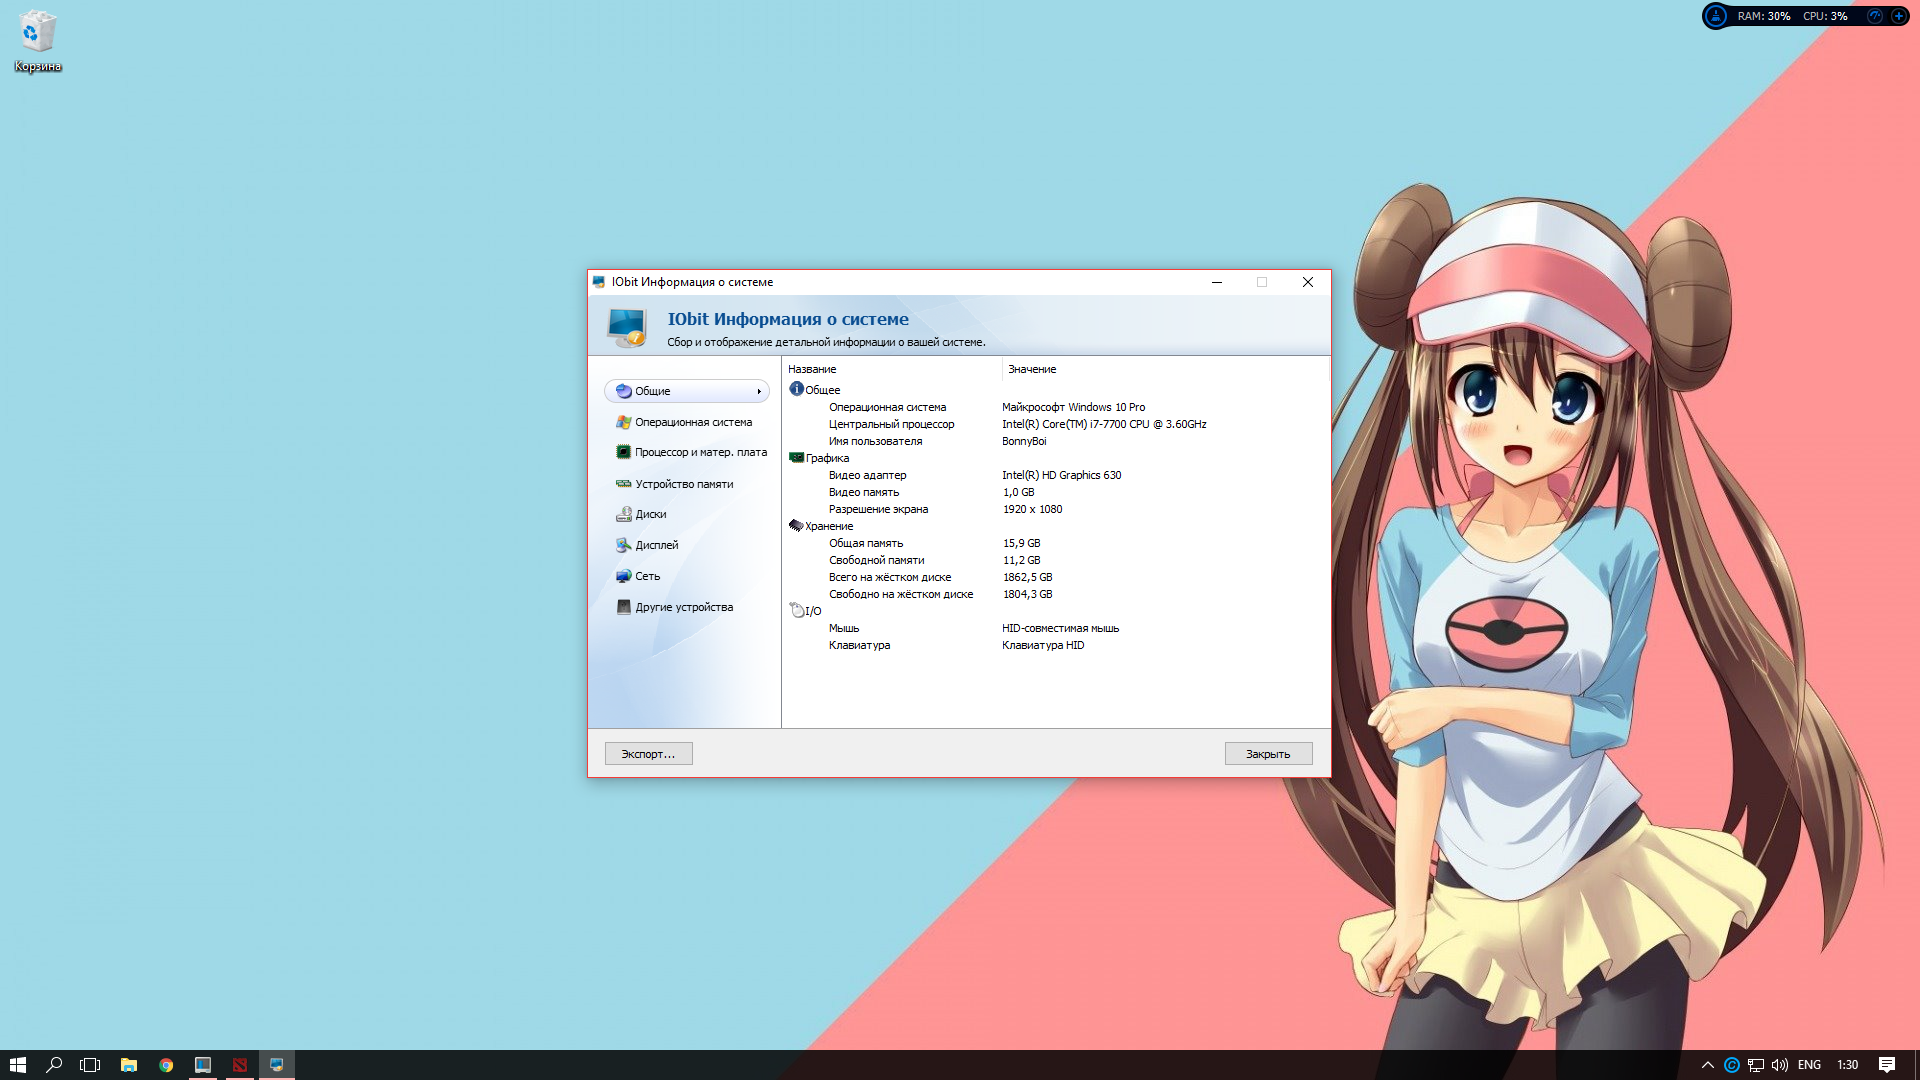Select the Центральный процессор row
Screen dimensions: 1920x1080
coord(1056,424)
